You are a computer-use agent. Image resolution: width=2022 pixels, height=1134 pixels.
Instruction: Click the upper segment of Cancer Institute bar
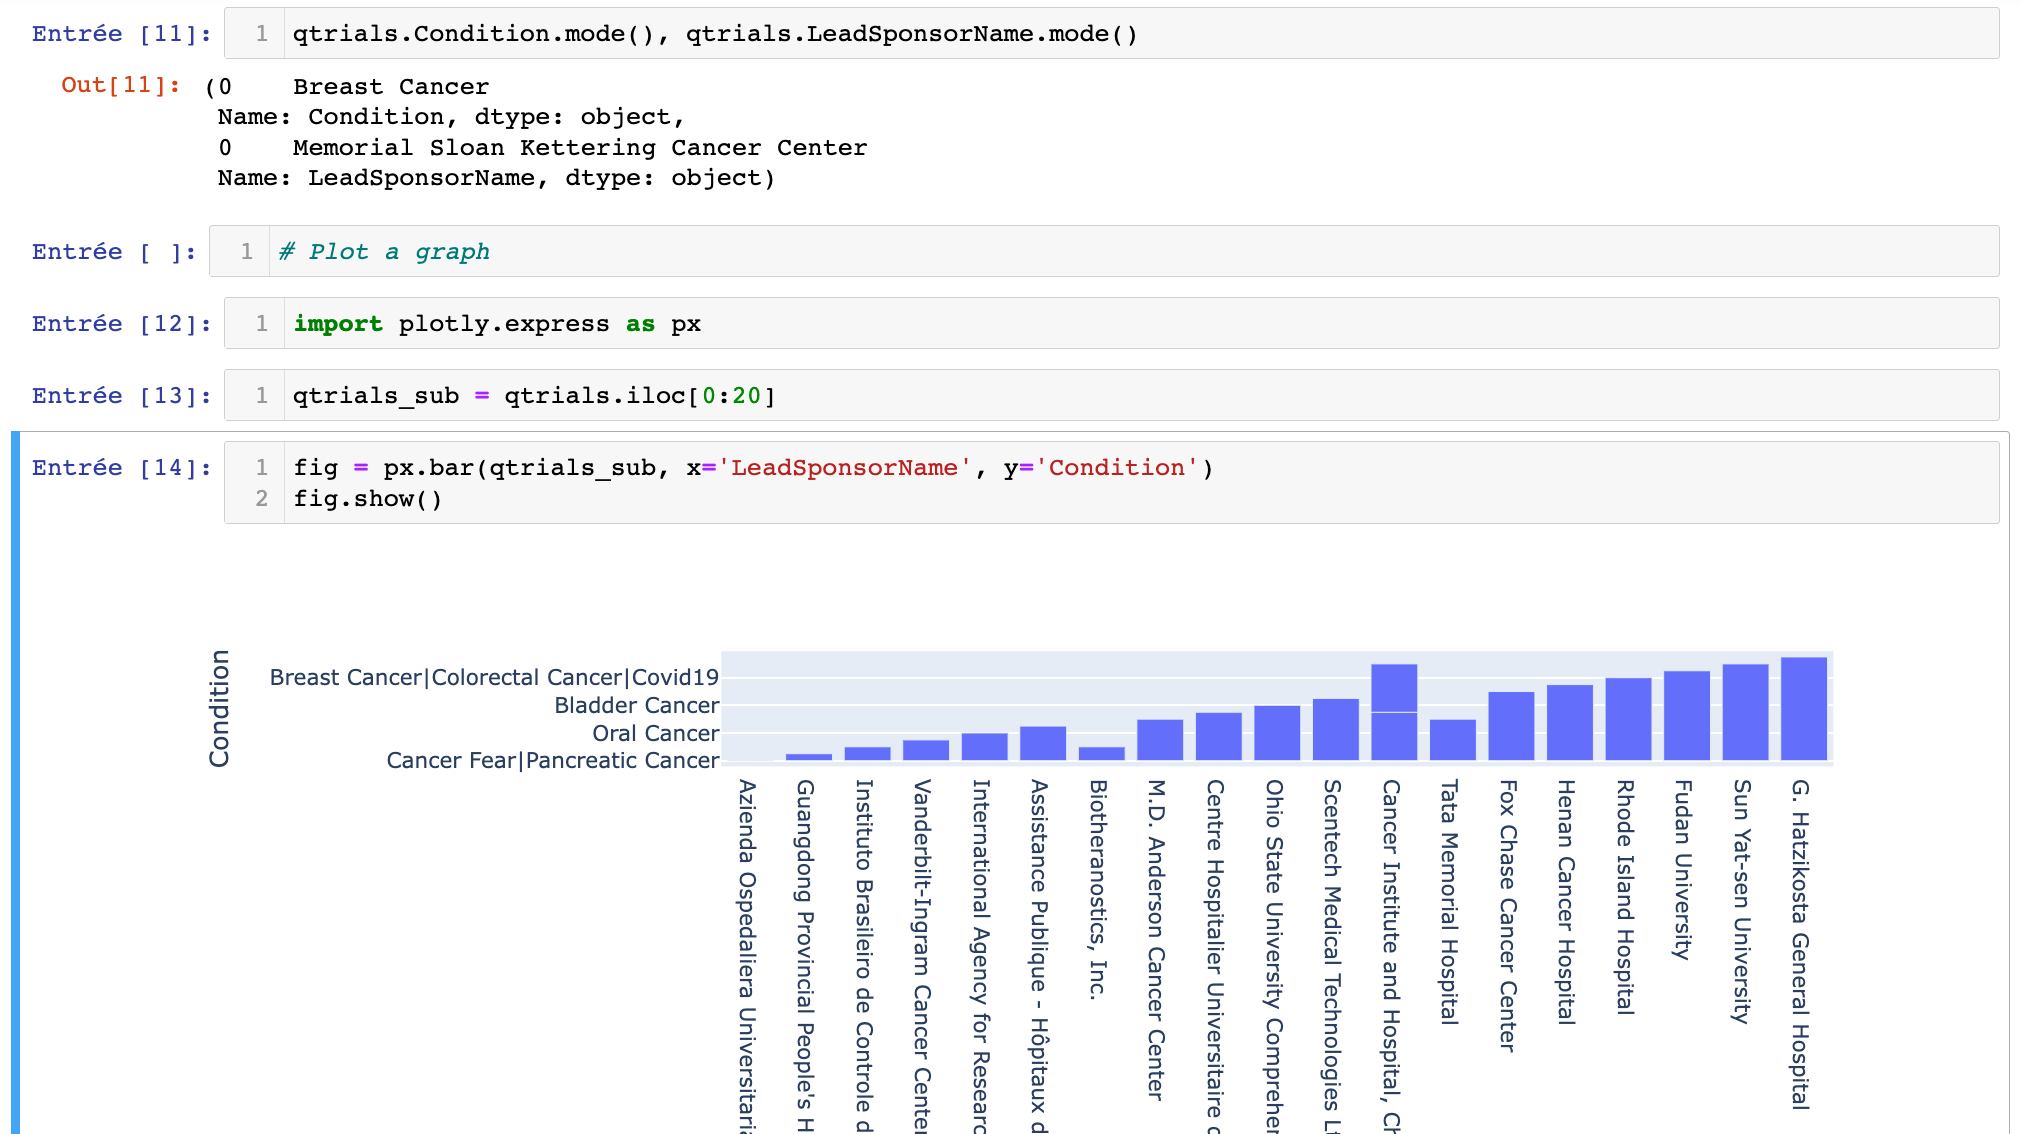coord(1394,688)
